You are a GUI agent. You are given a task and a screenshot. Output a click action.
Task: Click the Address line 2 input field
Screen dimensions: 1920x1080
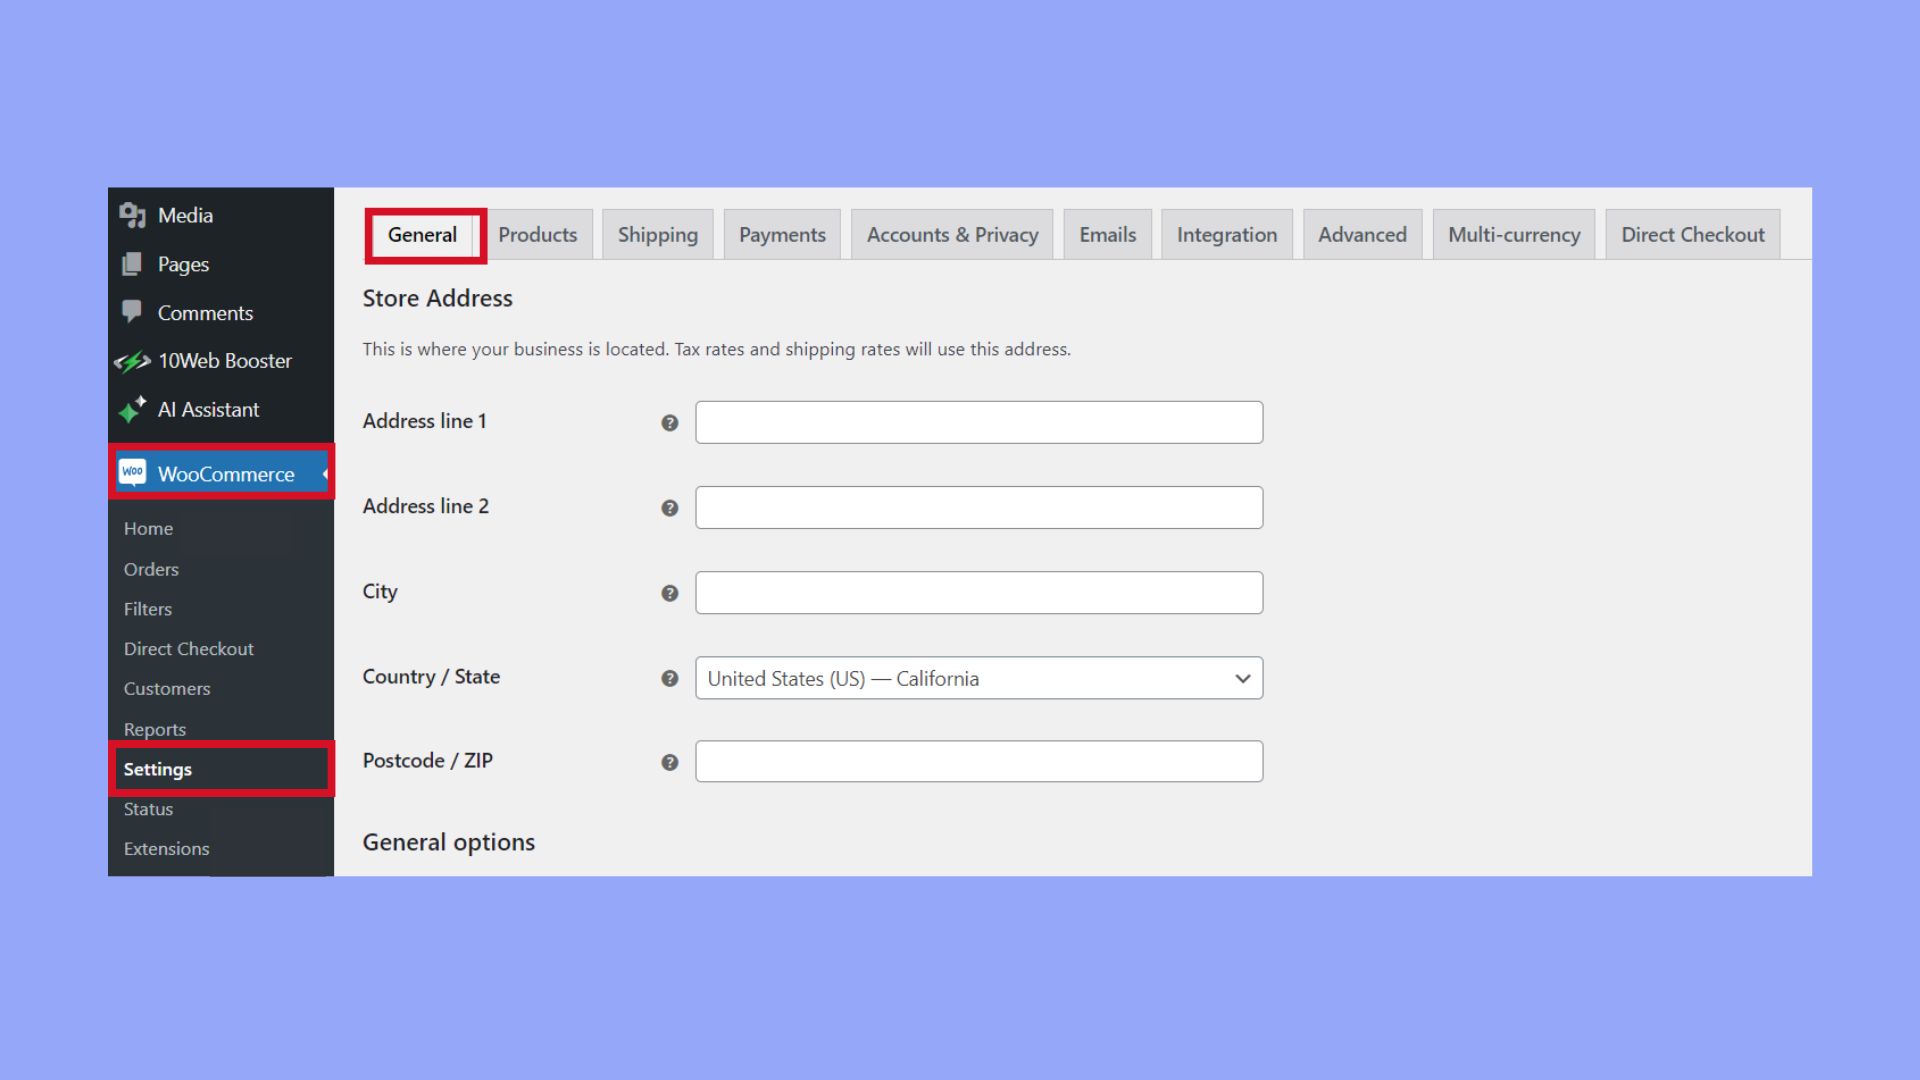[978, 507]
